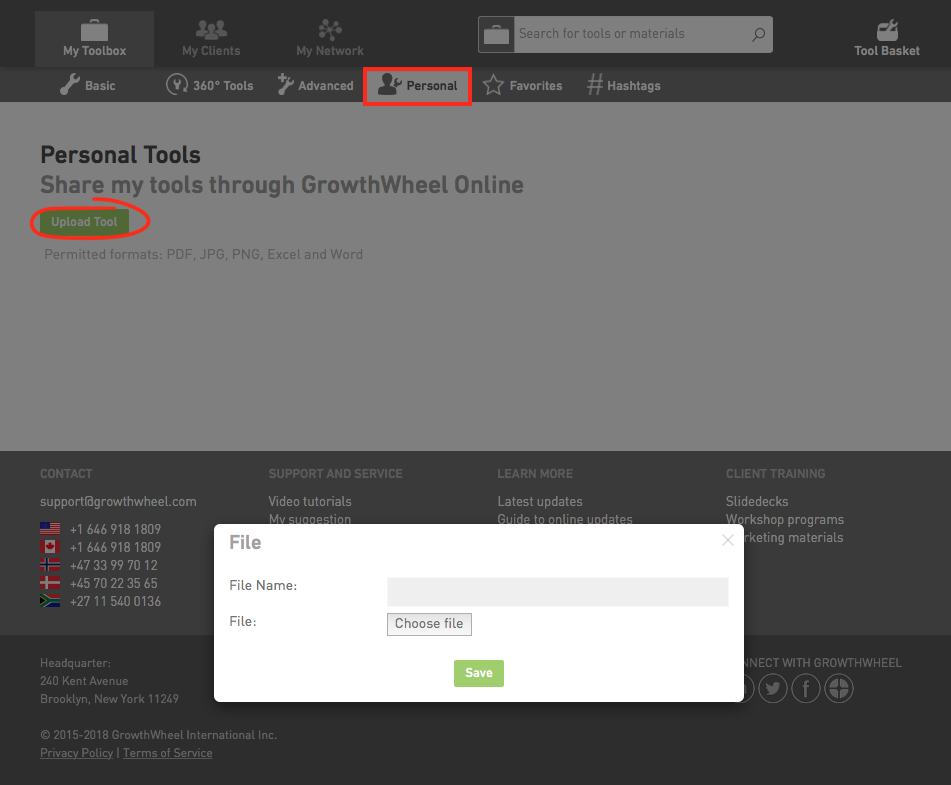The width and height of the screenshot is (951, 785).
Task: Click the Denmark flag icon
Action: pyautogui.click(x=50, y=583)
